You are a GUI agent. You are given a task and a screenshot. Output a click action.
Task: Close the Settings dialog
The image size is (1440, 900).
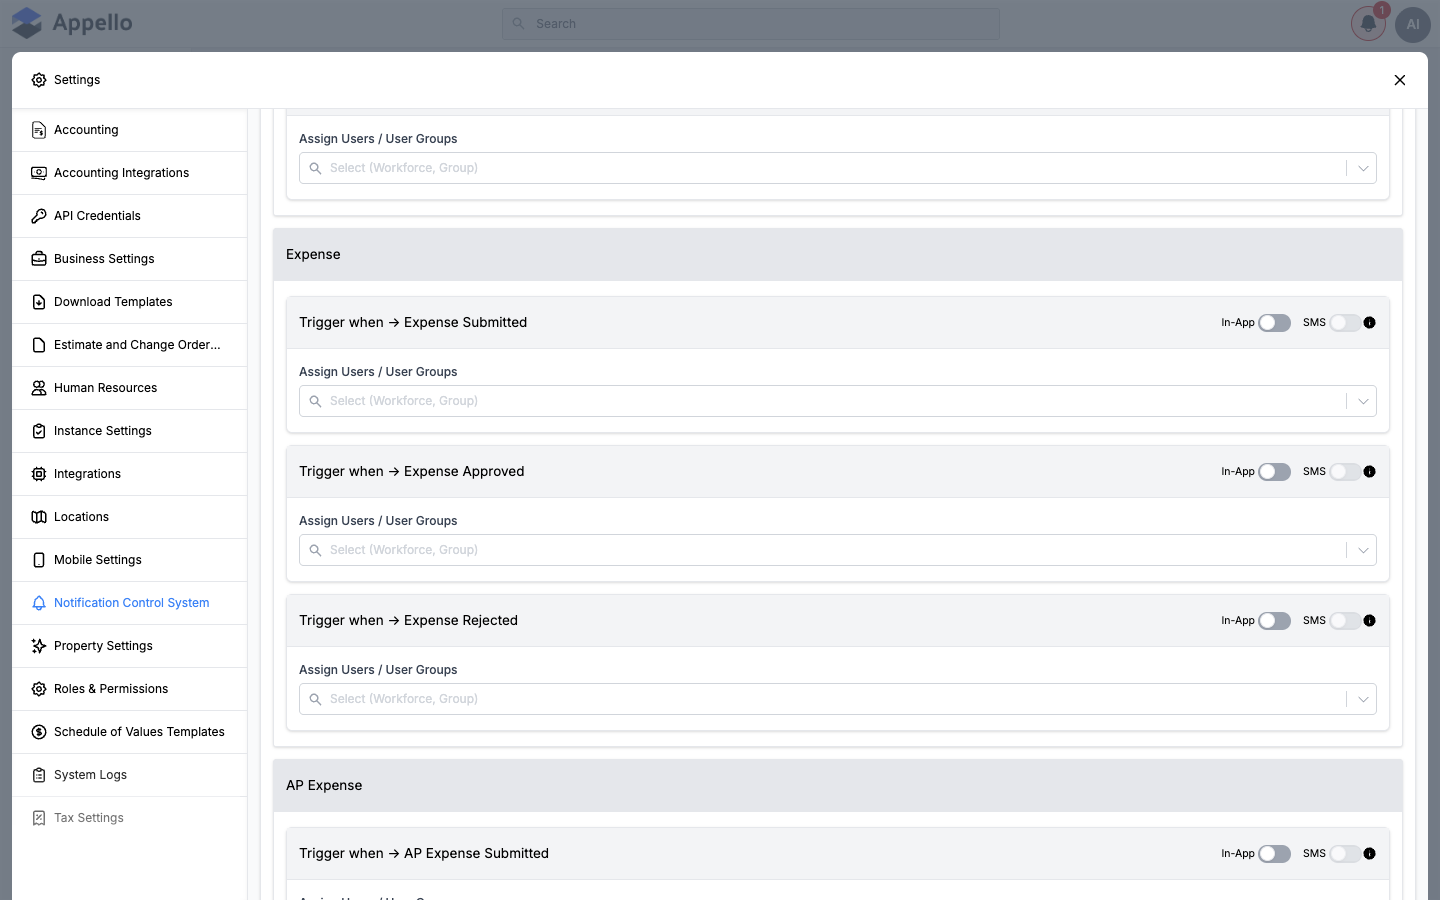1400,80
